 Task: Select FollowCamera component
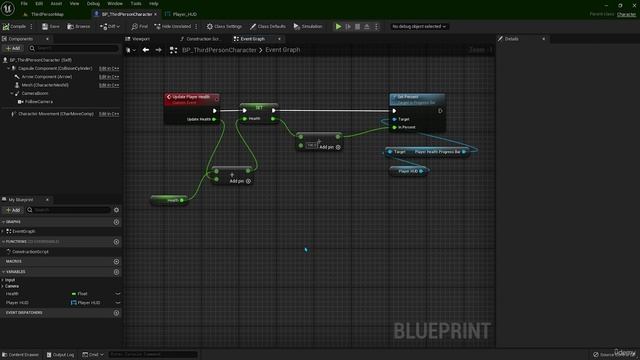(39, 102)
